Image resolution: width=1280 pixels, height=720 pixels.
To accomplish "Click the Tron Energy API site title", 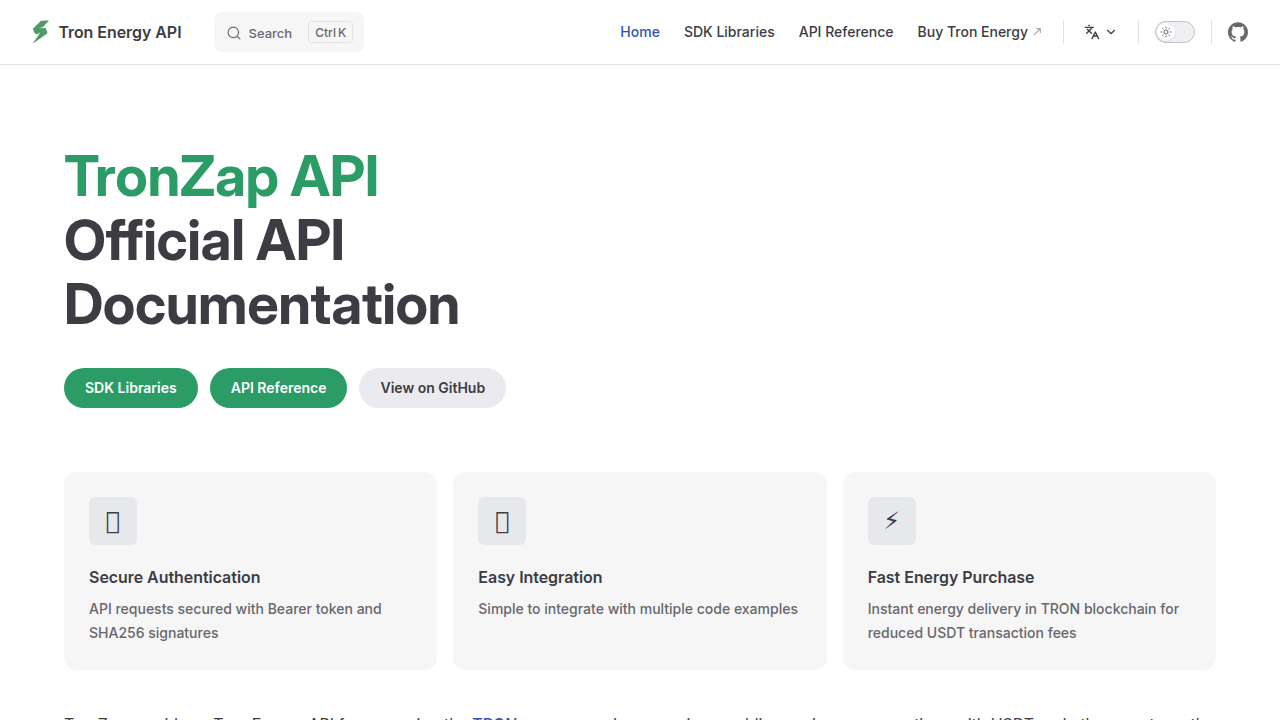I will [120, 32].
